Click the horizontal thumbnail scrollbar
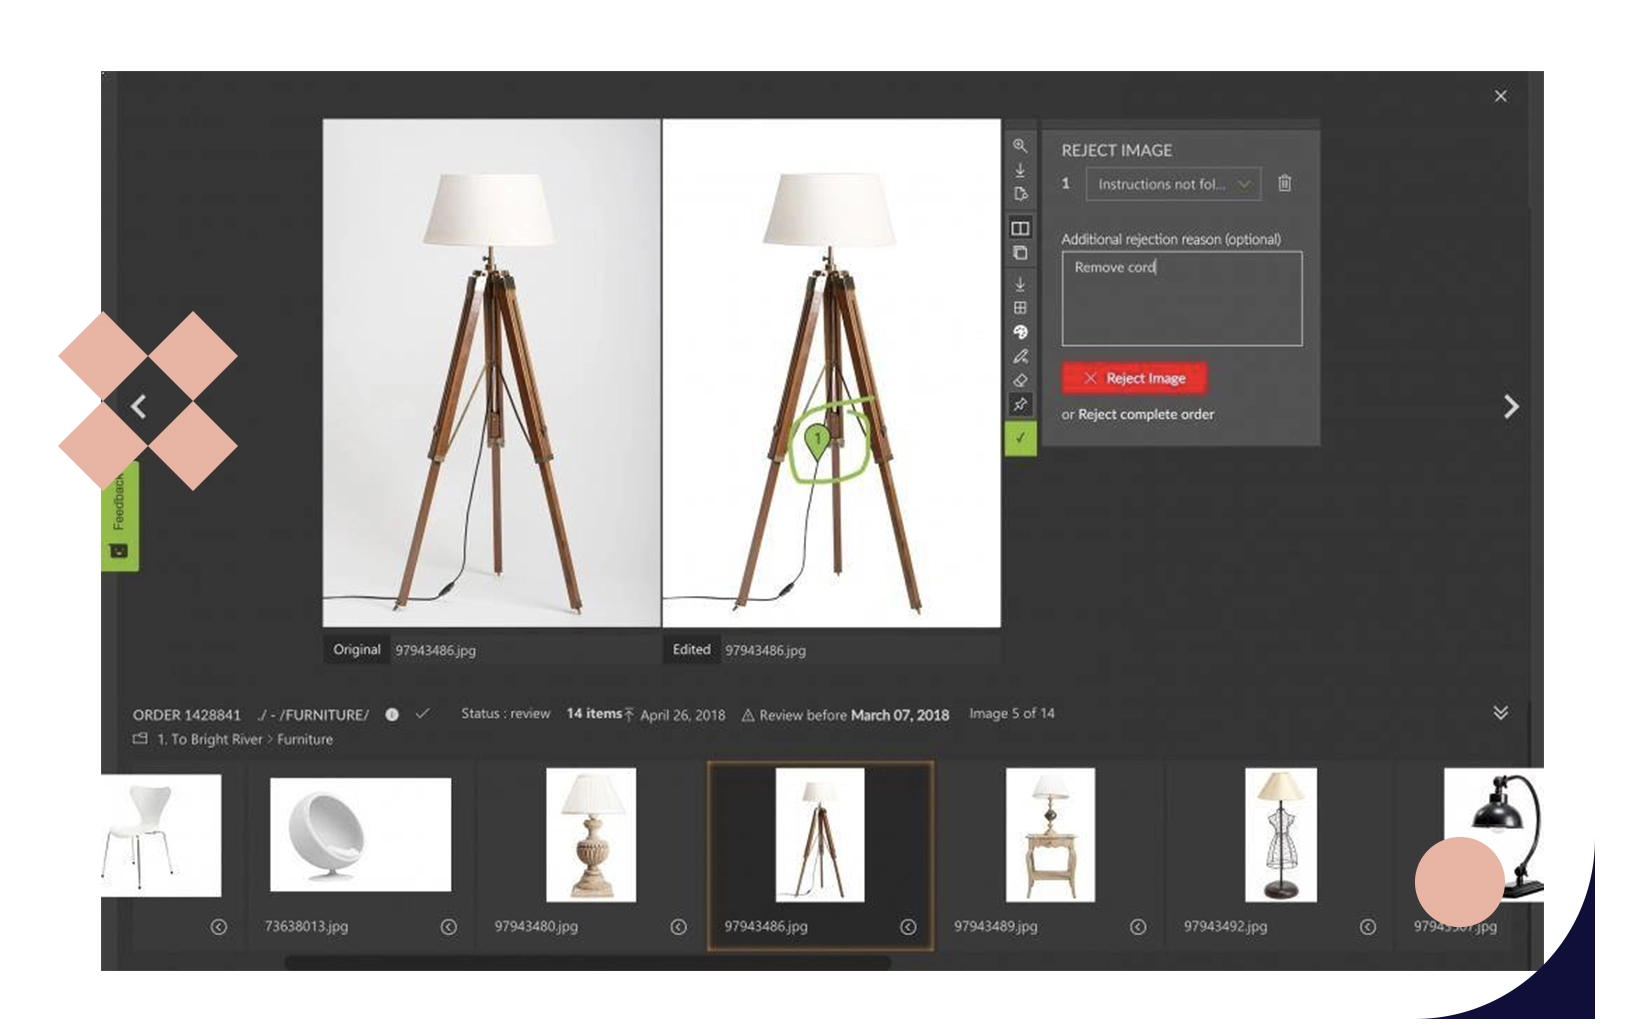This screenshot has width=1646, height=1029. [587, 963]
